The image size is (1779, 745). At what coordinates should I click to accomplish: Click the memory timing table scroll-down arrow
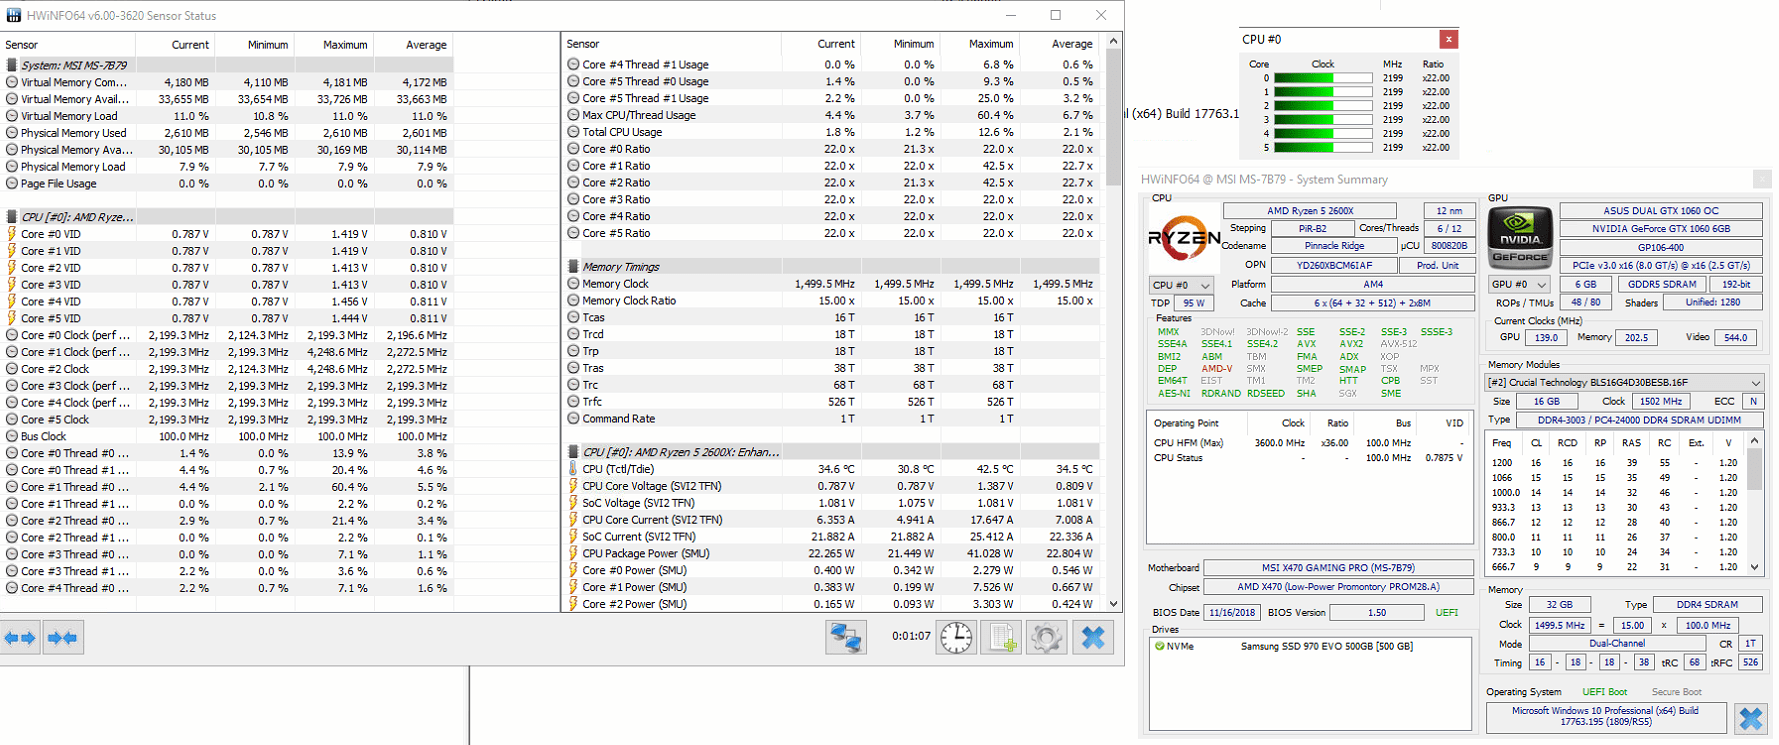click(1755, 567)
